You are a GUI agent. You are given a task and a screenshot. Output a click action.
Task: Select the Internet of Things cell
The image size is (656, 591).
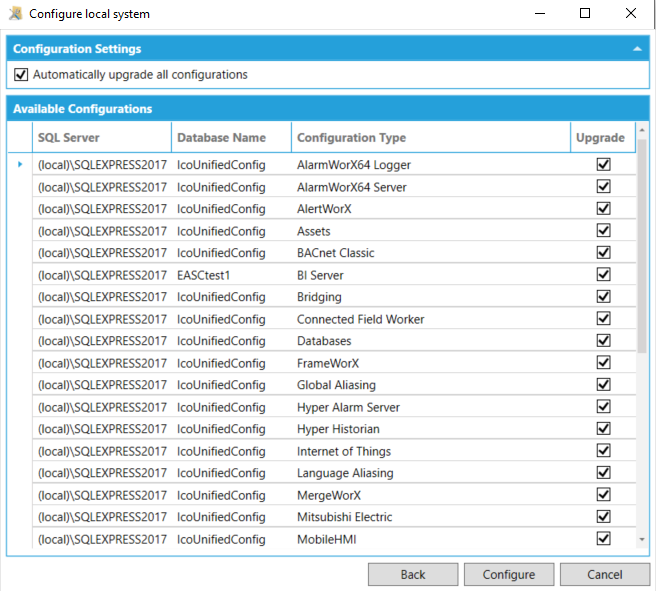431,451
